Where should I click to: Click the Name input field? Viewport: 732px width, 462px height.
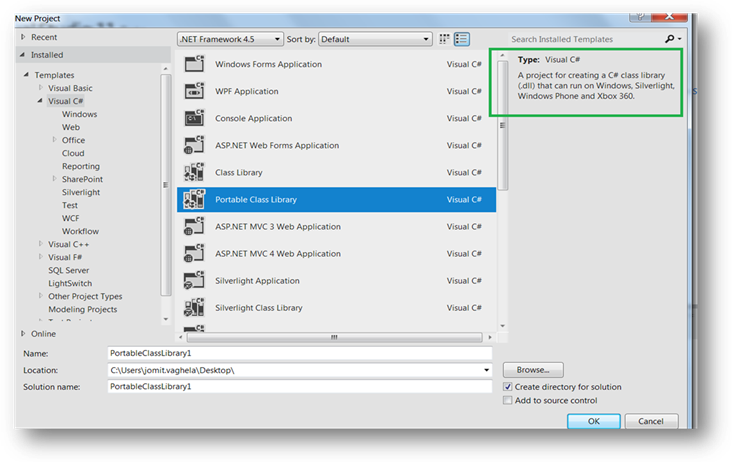[x=300, y=353]
